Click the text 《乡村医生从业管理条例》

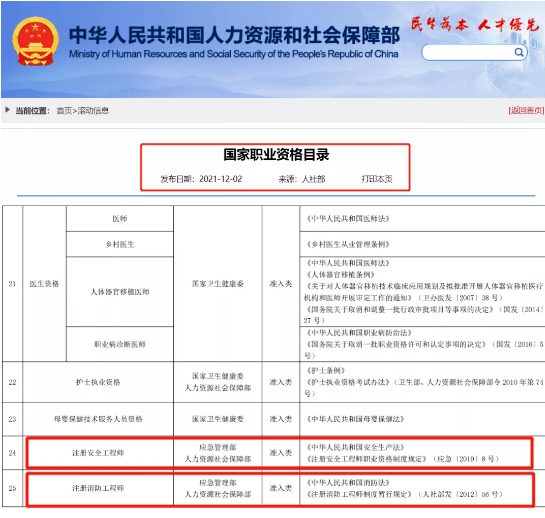[x=348, y=244]
